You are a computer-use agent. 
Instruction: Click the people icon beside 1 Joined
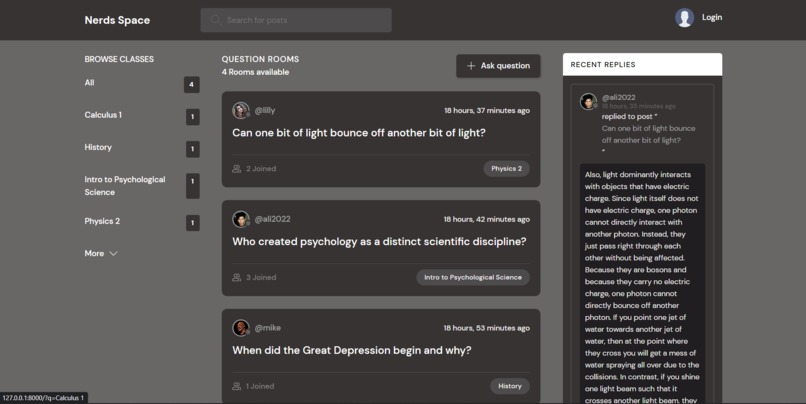(x=236, y=386)
